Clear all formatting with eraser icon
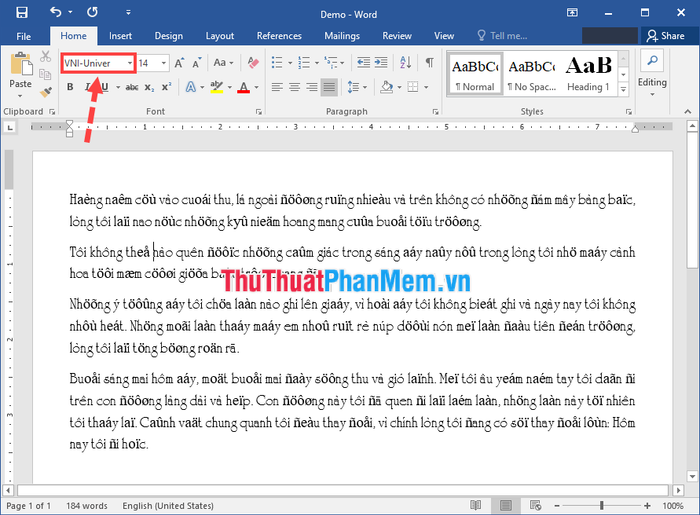The image size is (700, 515). click(x=253, y=63)
